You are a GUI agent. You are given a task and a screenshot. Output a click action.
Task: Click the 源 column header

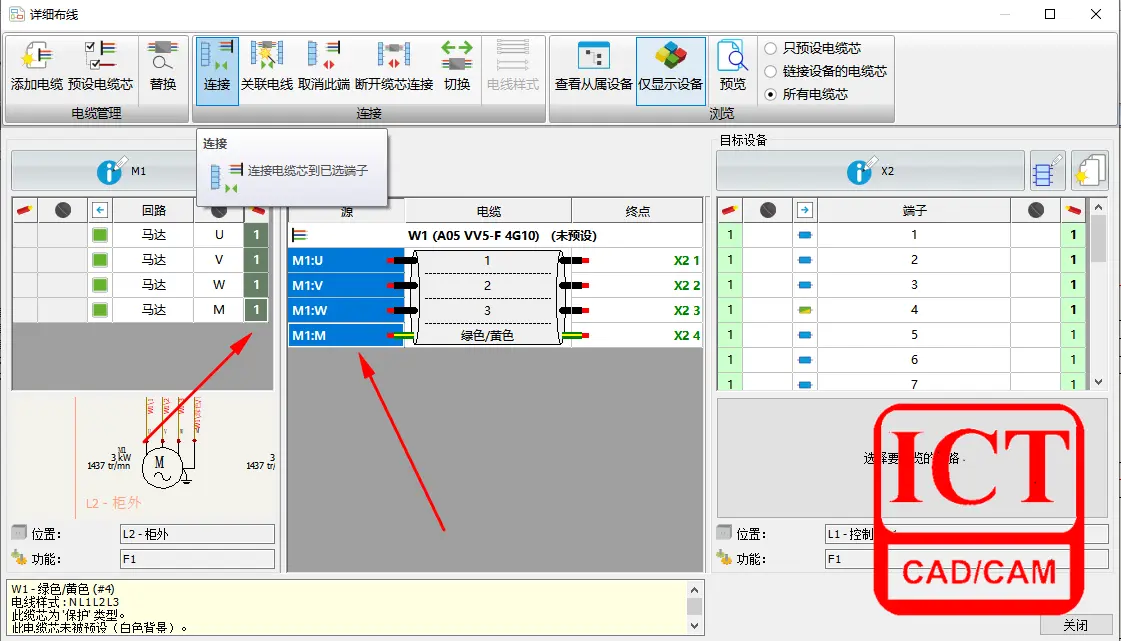point(347,212)
